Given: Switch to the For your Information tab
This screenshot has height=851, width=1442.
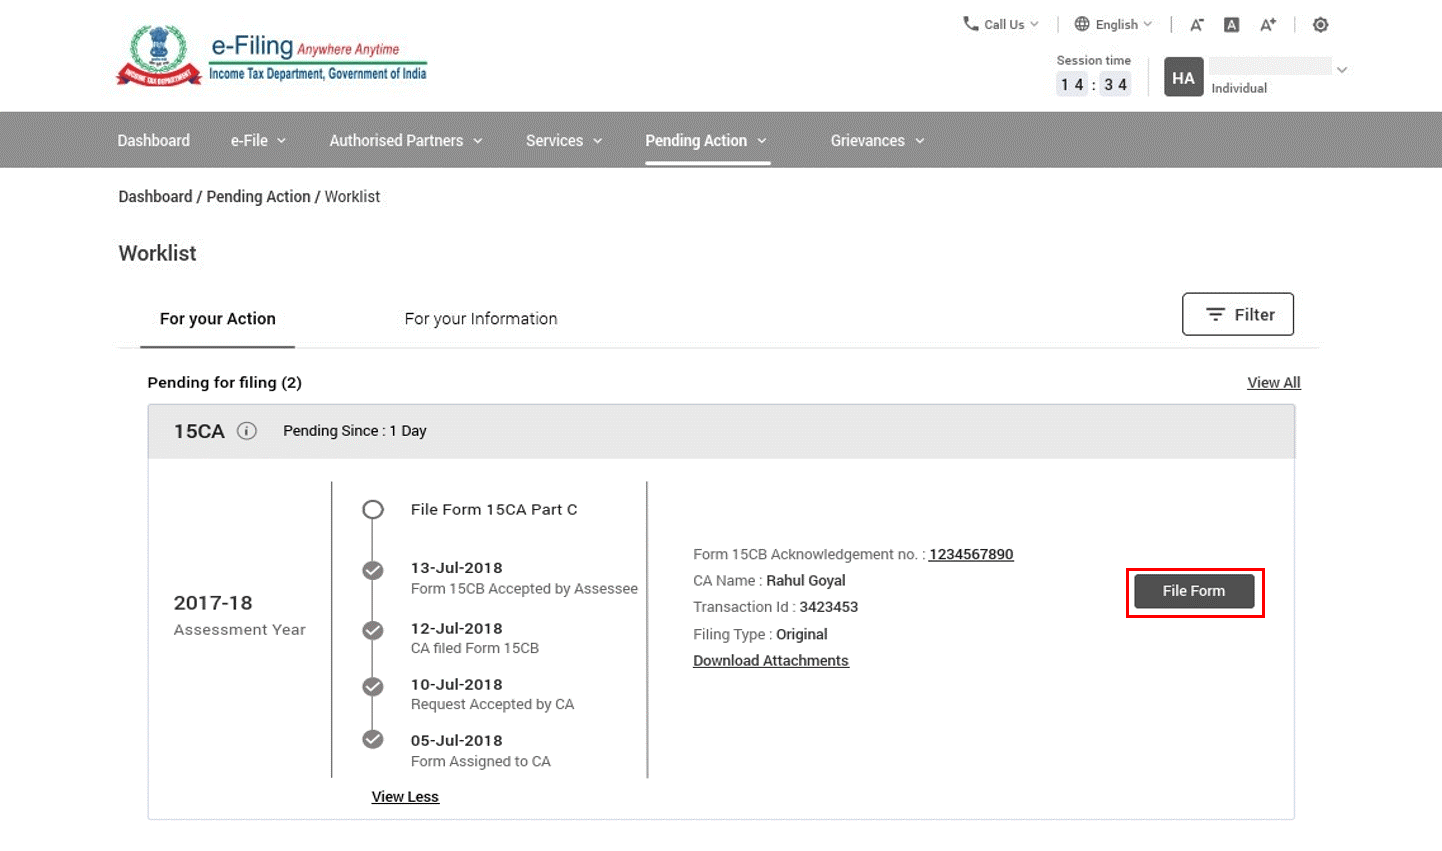Looking at the screenshot, I should (x=481, y=318).
